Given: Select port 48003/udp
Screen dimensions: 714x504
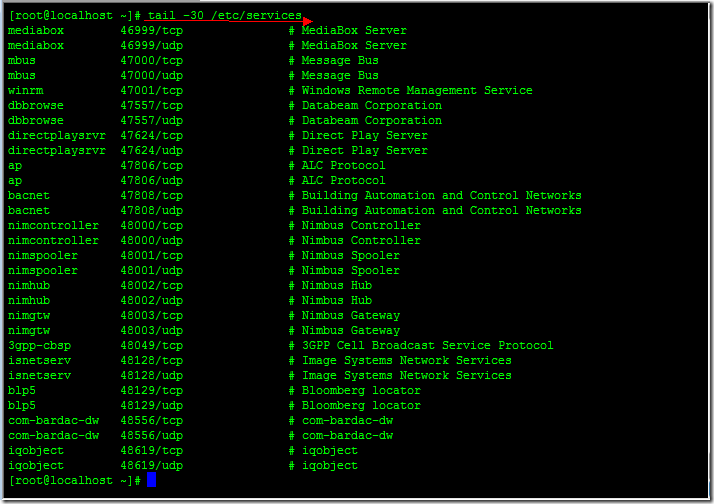Looking at the screenshot, I should click(152, 331).
